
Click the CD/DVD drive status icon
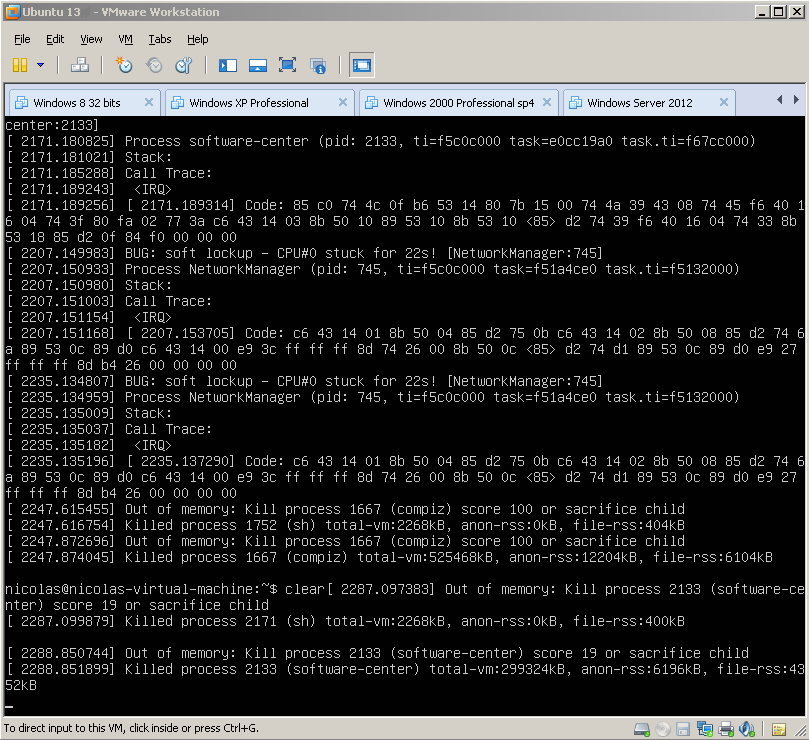[663, 729]
